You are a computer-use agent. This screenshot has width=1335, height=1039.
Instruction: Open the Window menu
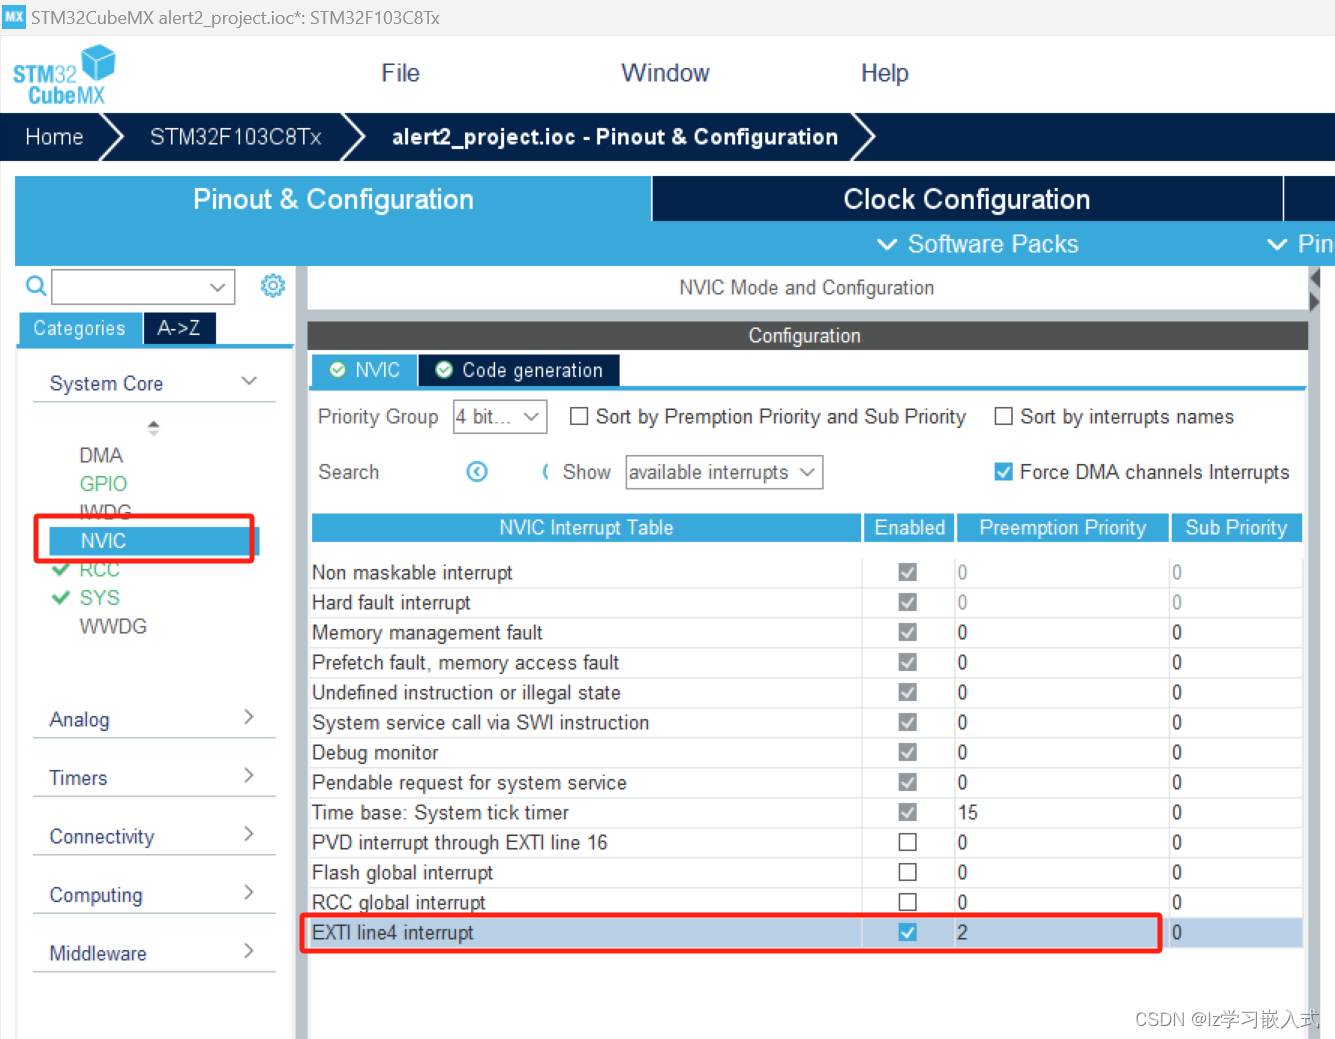665,73
